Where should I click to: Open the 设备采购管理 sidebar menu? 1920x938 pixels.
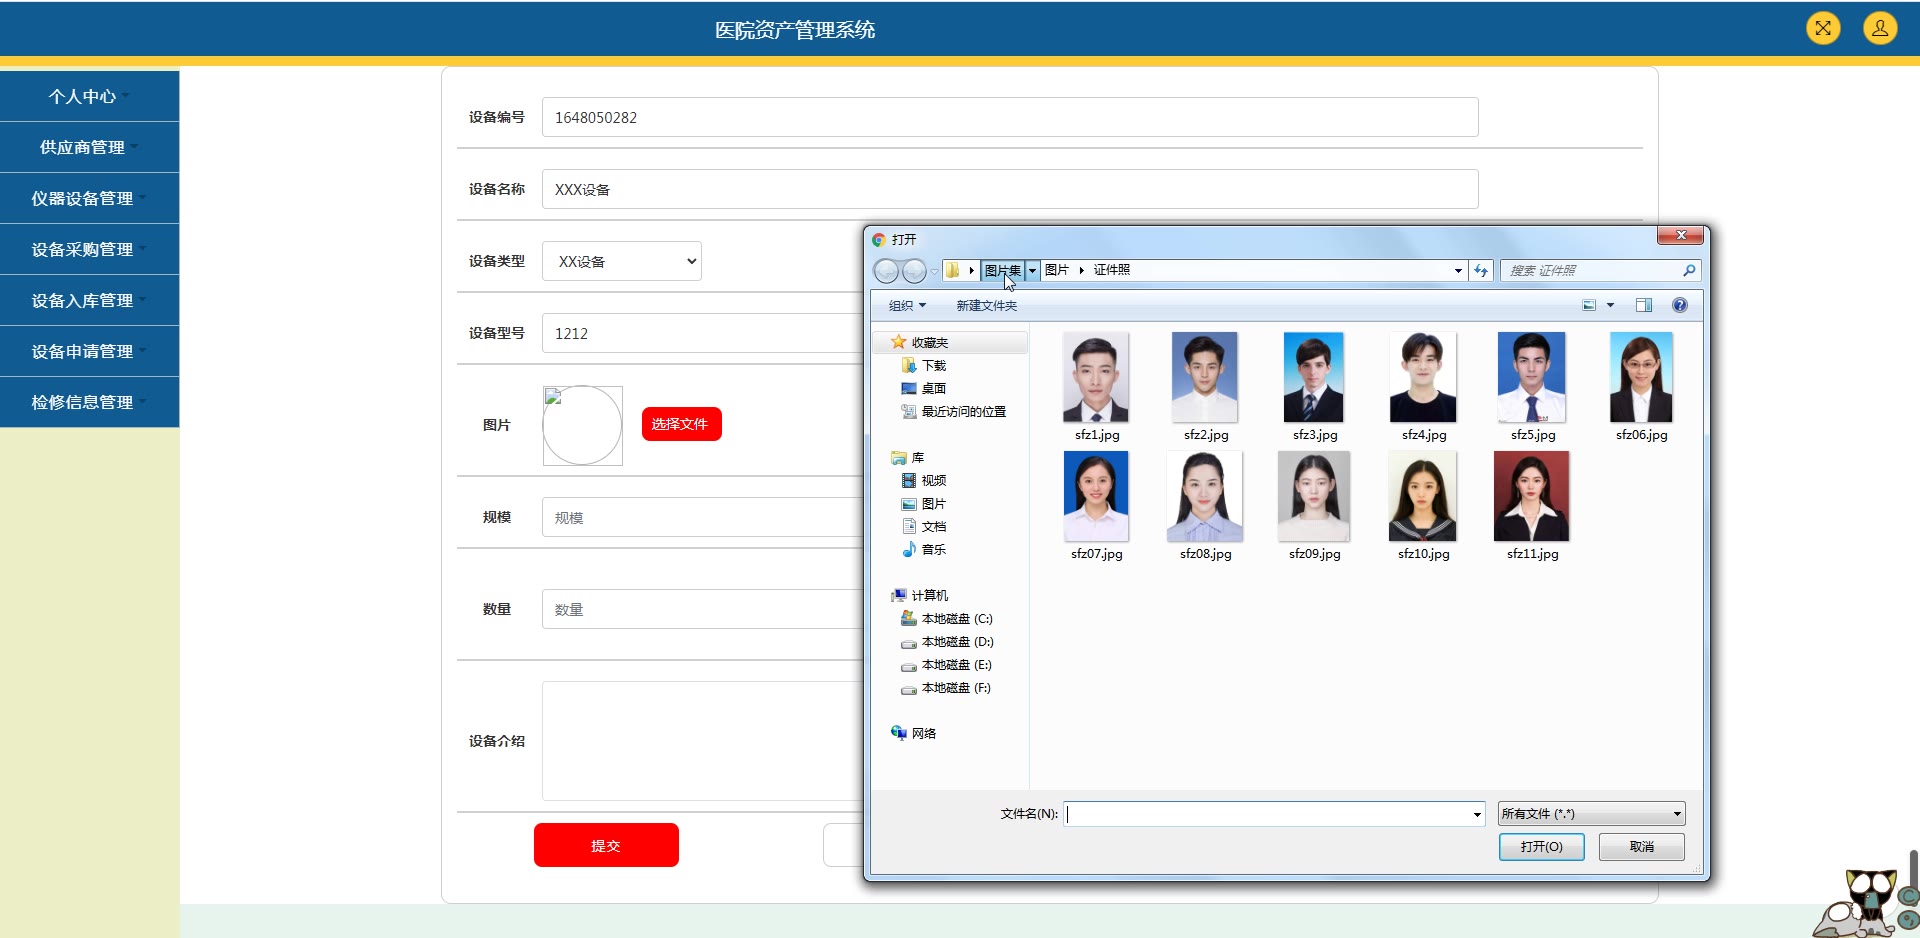[x=90, y=249]
